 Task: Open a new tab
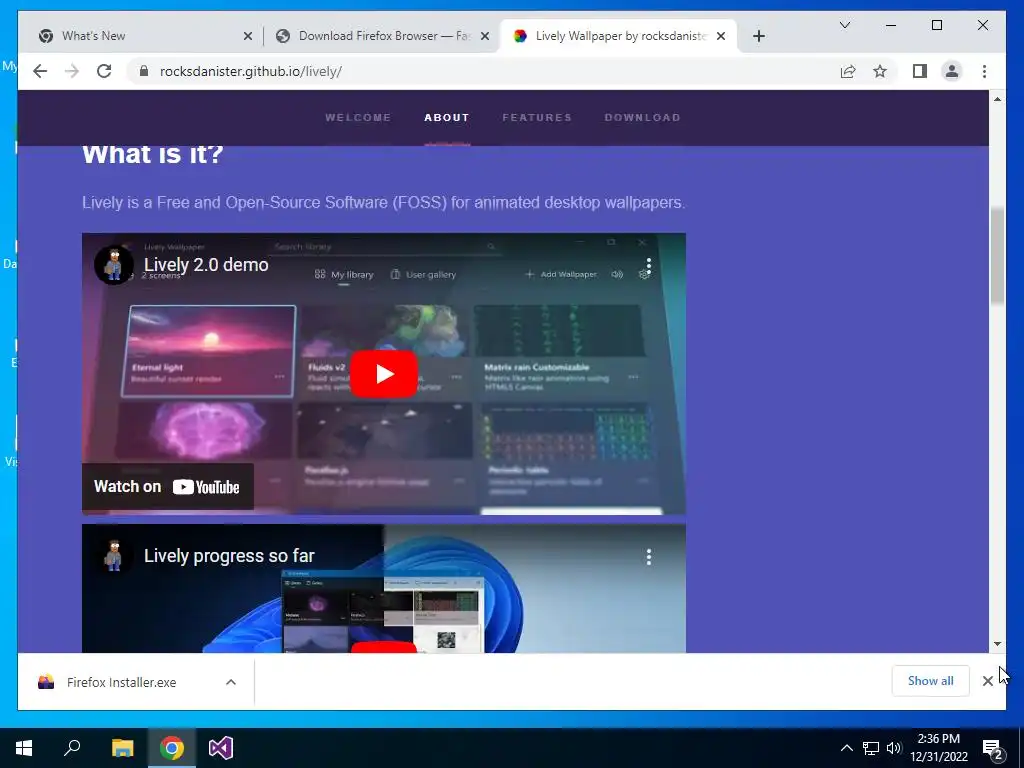(758, 36)
